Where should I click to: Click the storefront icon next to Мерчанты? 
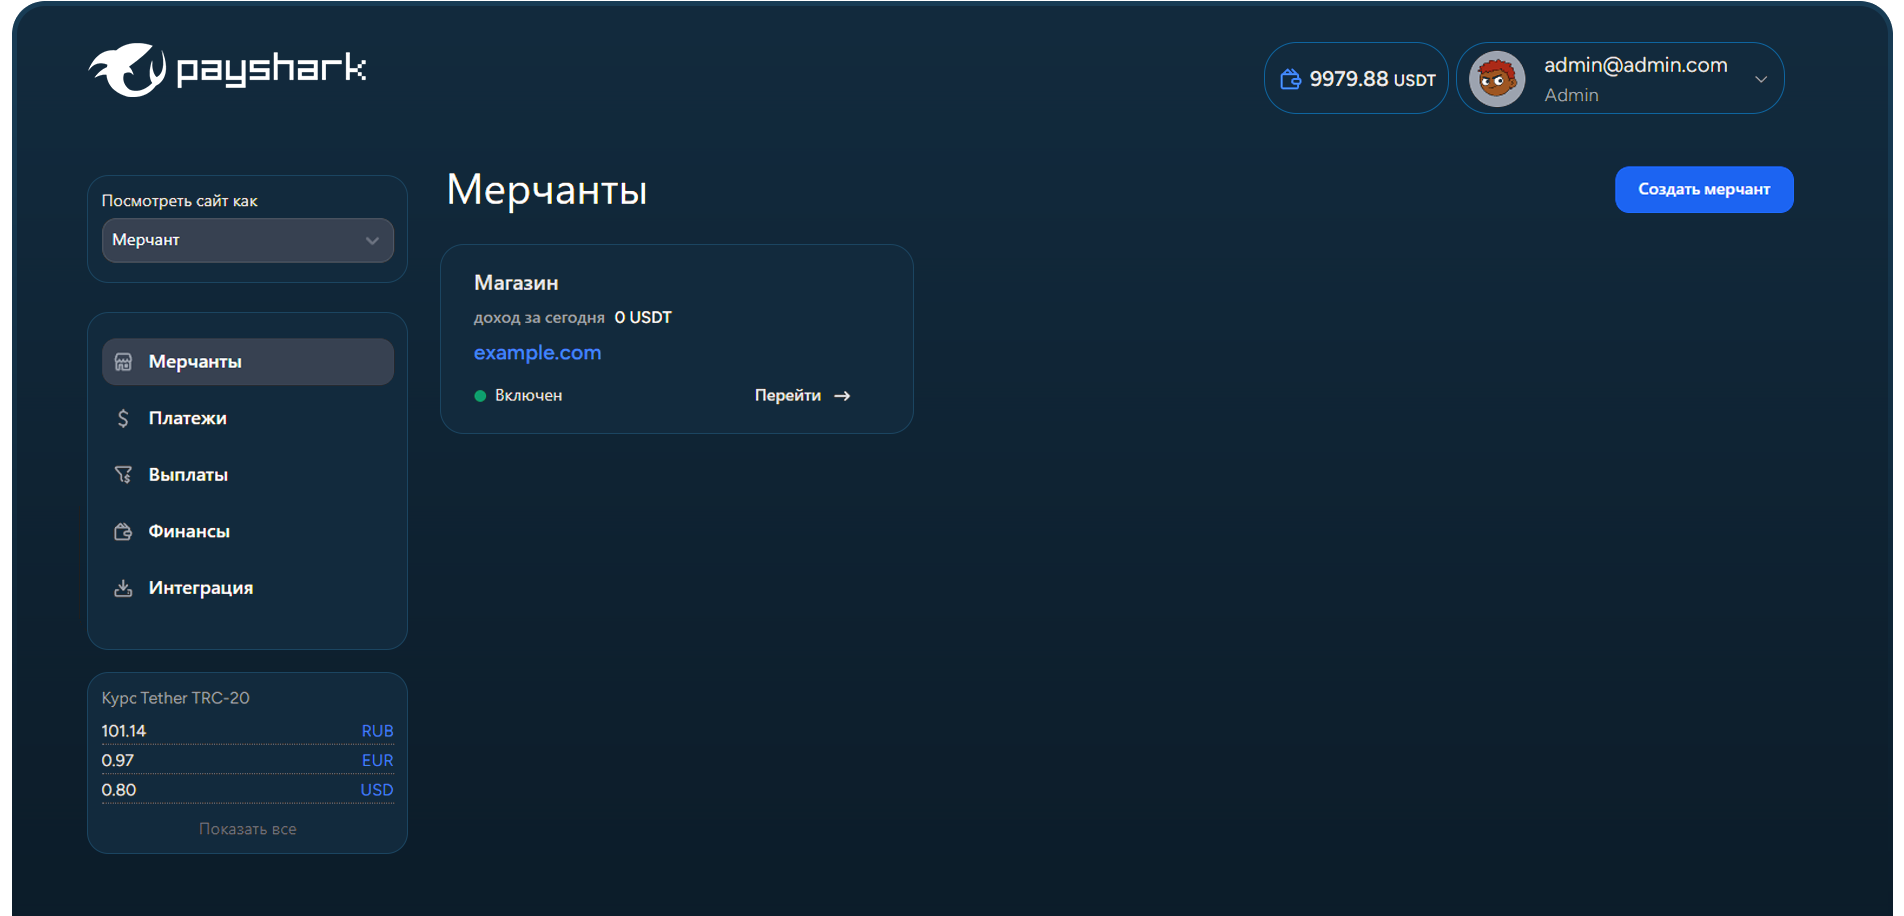pos(123,362)
